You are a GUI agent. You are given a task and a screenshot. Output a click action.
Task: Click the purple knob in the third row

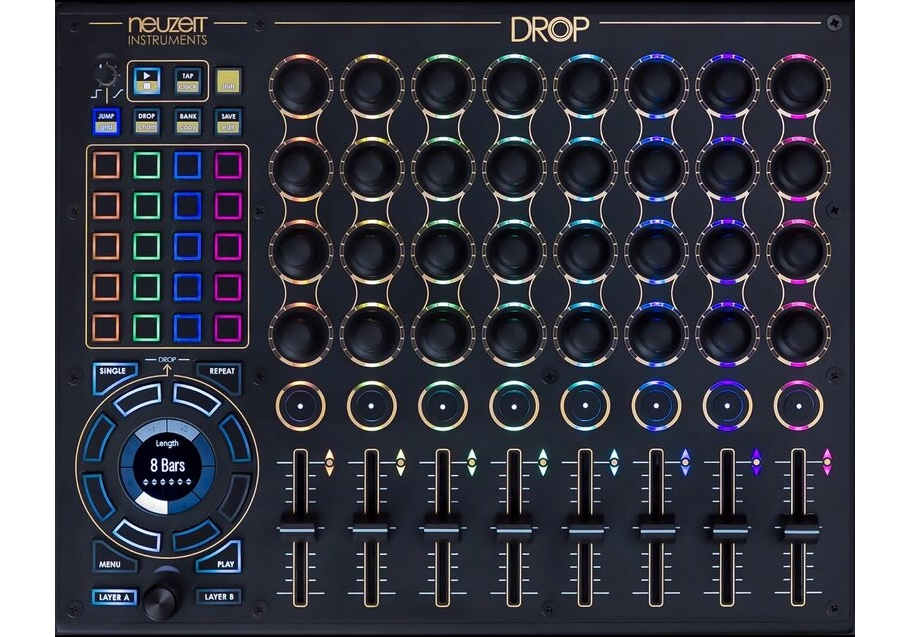[727, 251]
